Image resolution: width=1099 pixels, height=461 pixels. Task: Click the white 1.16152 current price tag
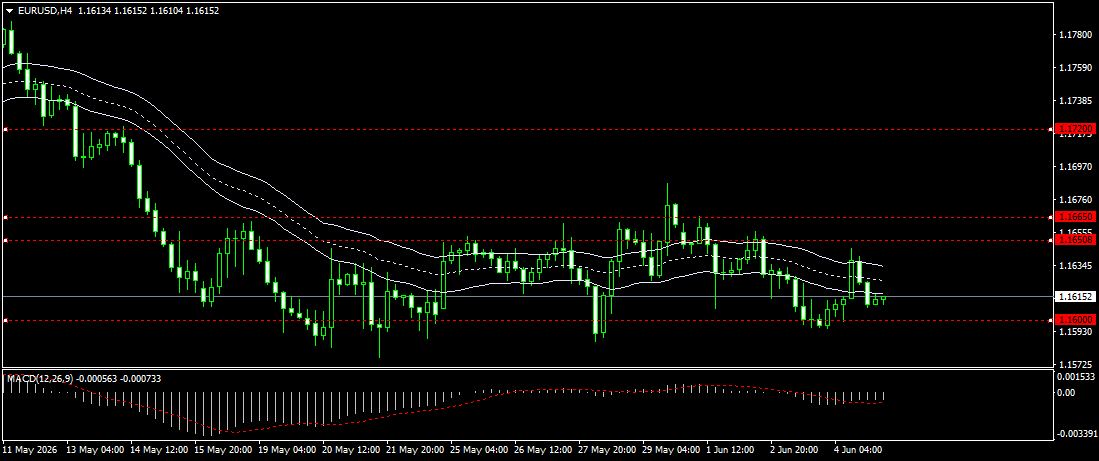pyautogui.click(x=1073, y=297)
